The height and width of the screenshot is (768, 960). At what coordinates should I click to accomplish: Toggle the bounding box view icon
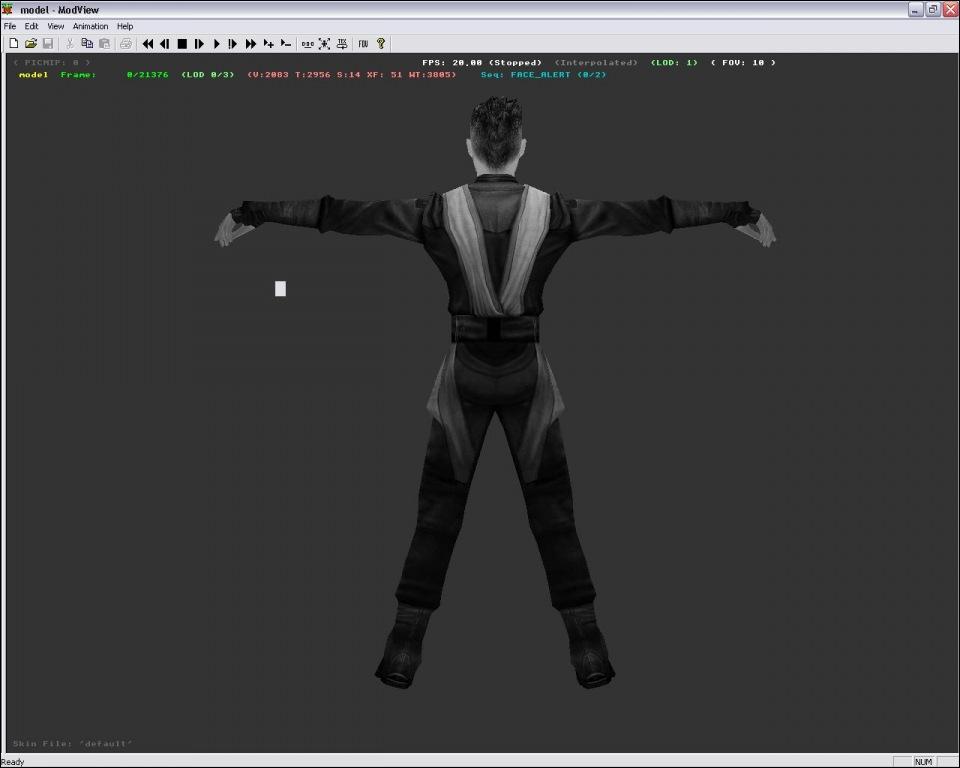(324, 44)
